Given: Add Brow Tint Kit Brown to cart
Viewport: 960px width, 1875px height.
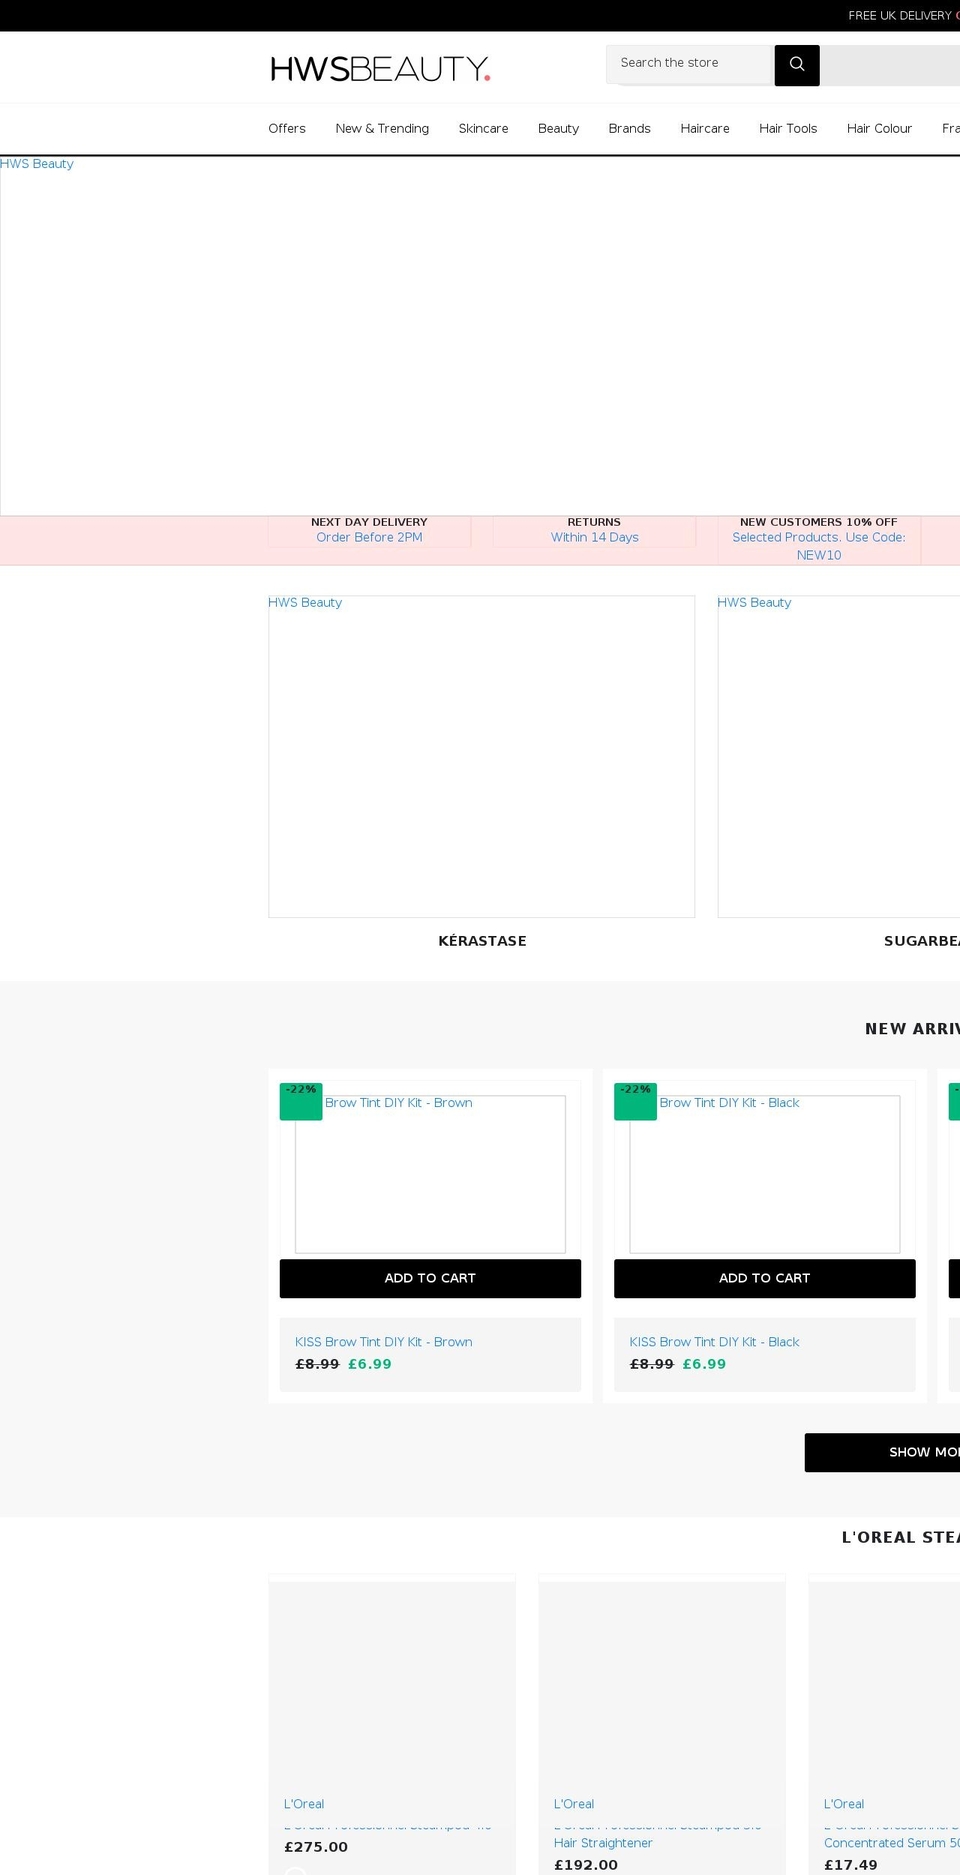Looking at the screenshot, I should coord(430,1278).
